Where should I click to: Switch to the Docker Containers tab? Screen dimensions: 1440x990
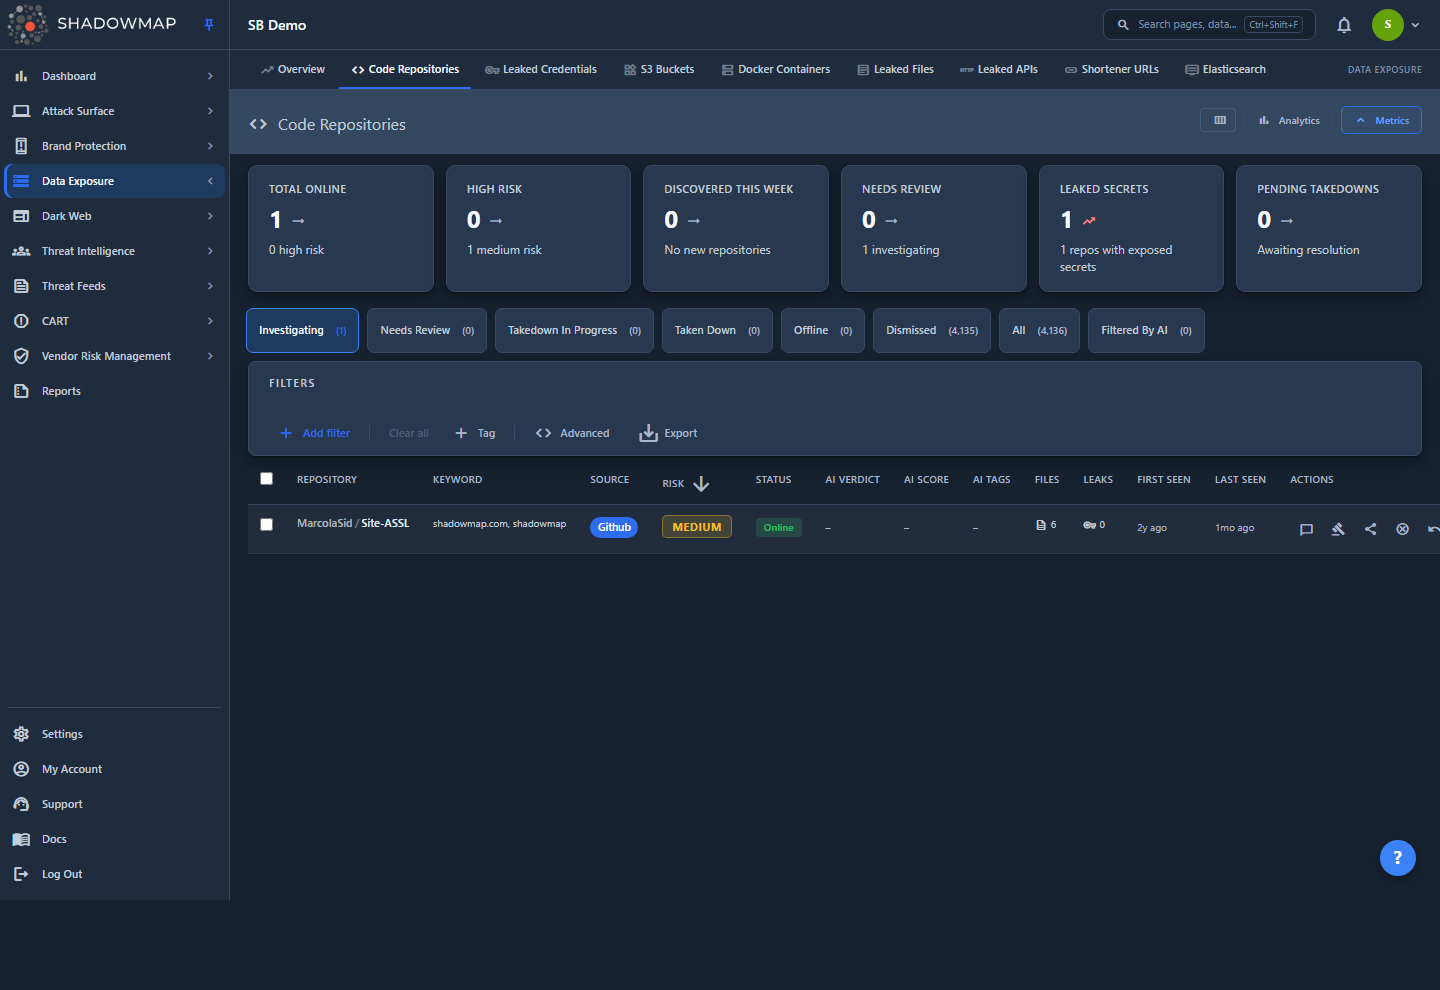[776, 70]
